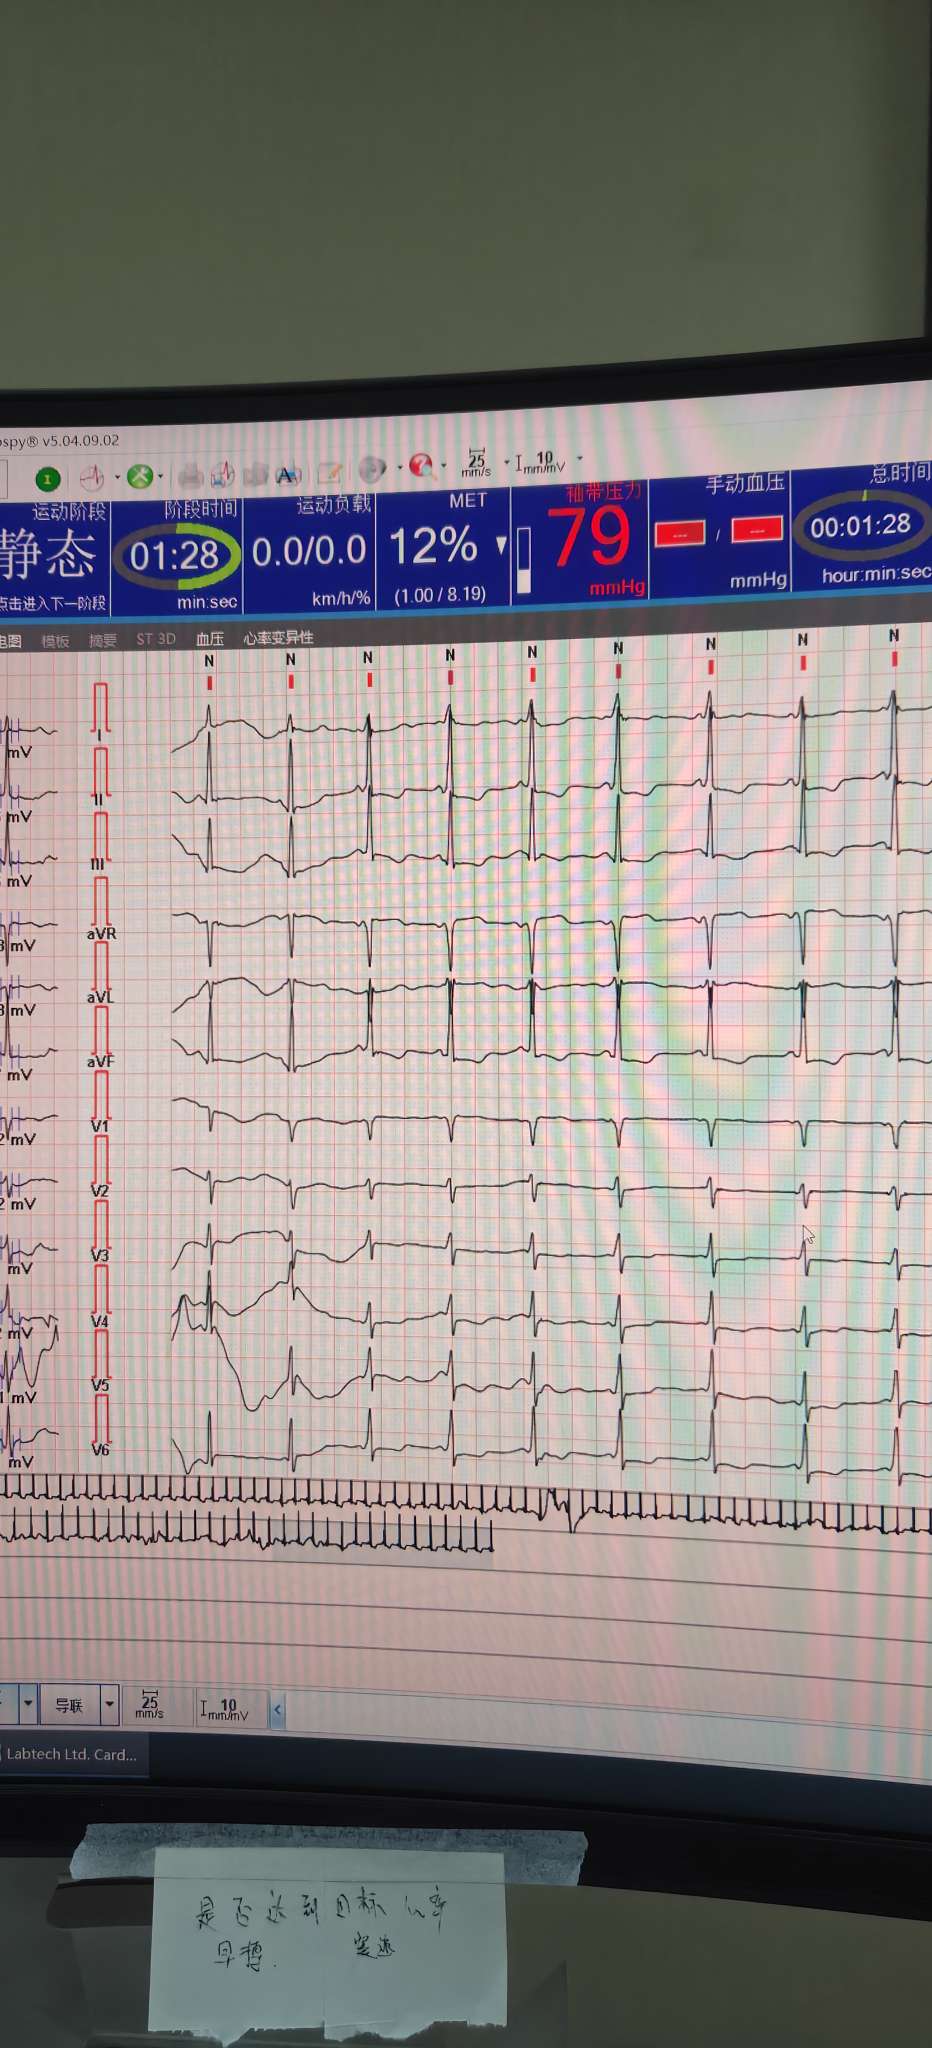The width and height of the screenshot is (932, 2048).
Task: Open the green wrench tools icon
Action: click(x=140, y=477)
